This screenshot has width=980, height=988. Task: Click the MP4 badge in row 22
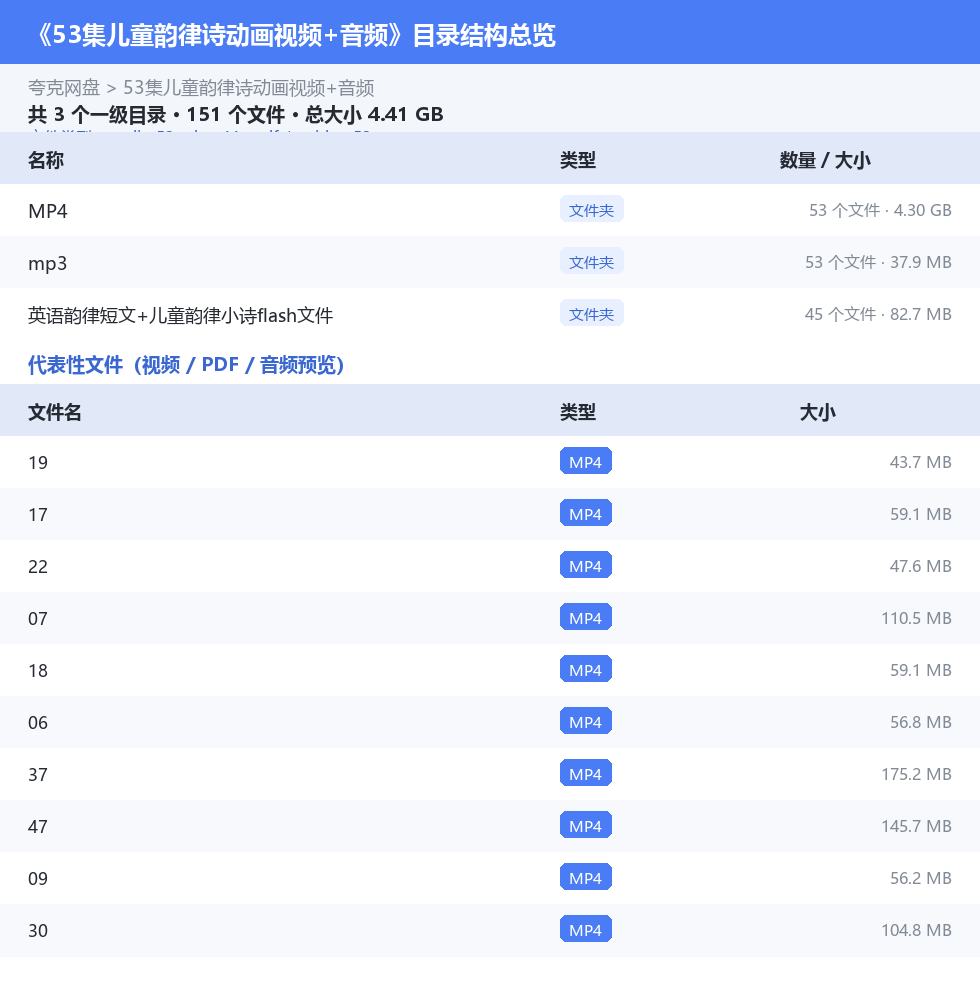point(585,566)
